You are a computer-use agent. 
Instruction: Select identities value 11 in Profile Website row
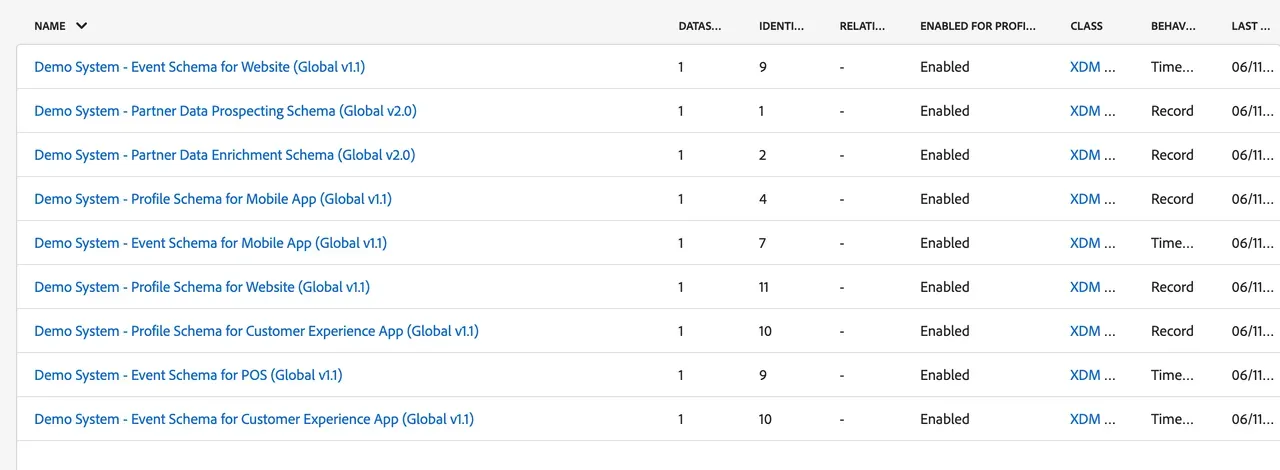(x=765, y=287)
